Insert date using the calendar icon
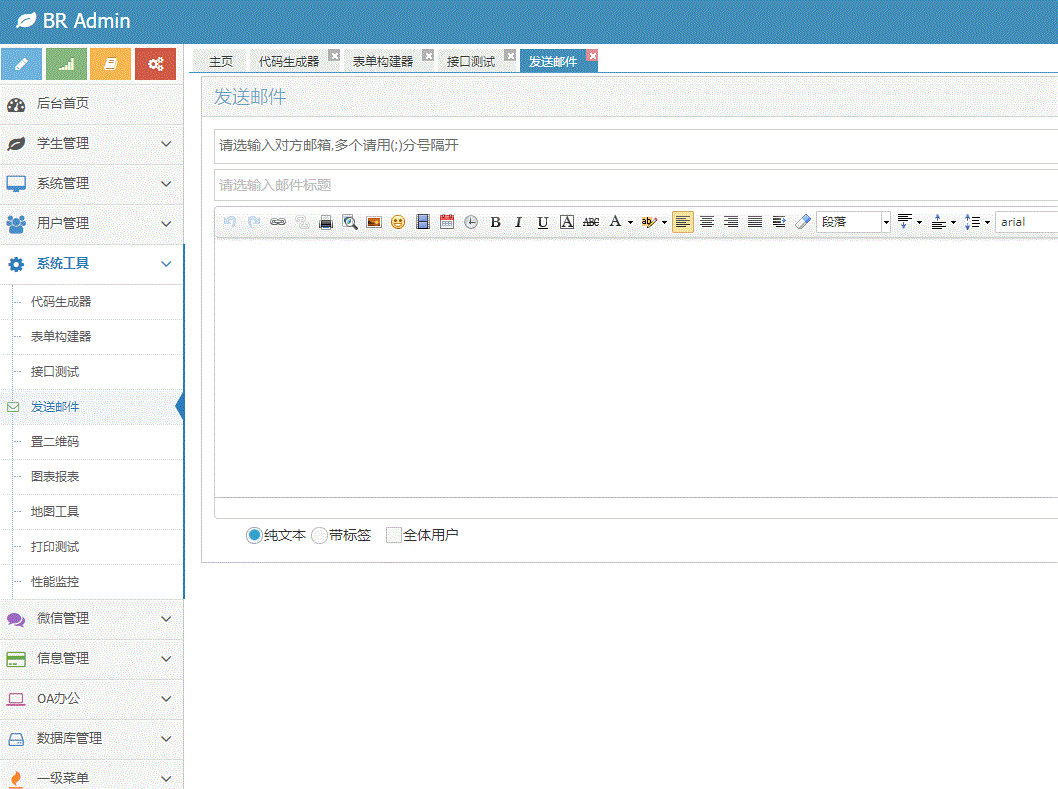 pos(447,222)
